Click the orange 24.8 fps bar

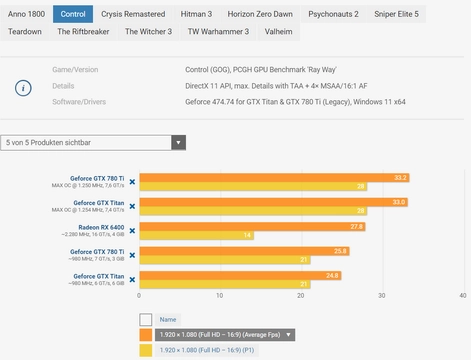[x=240, y=275]
